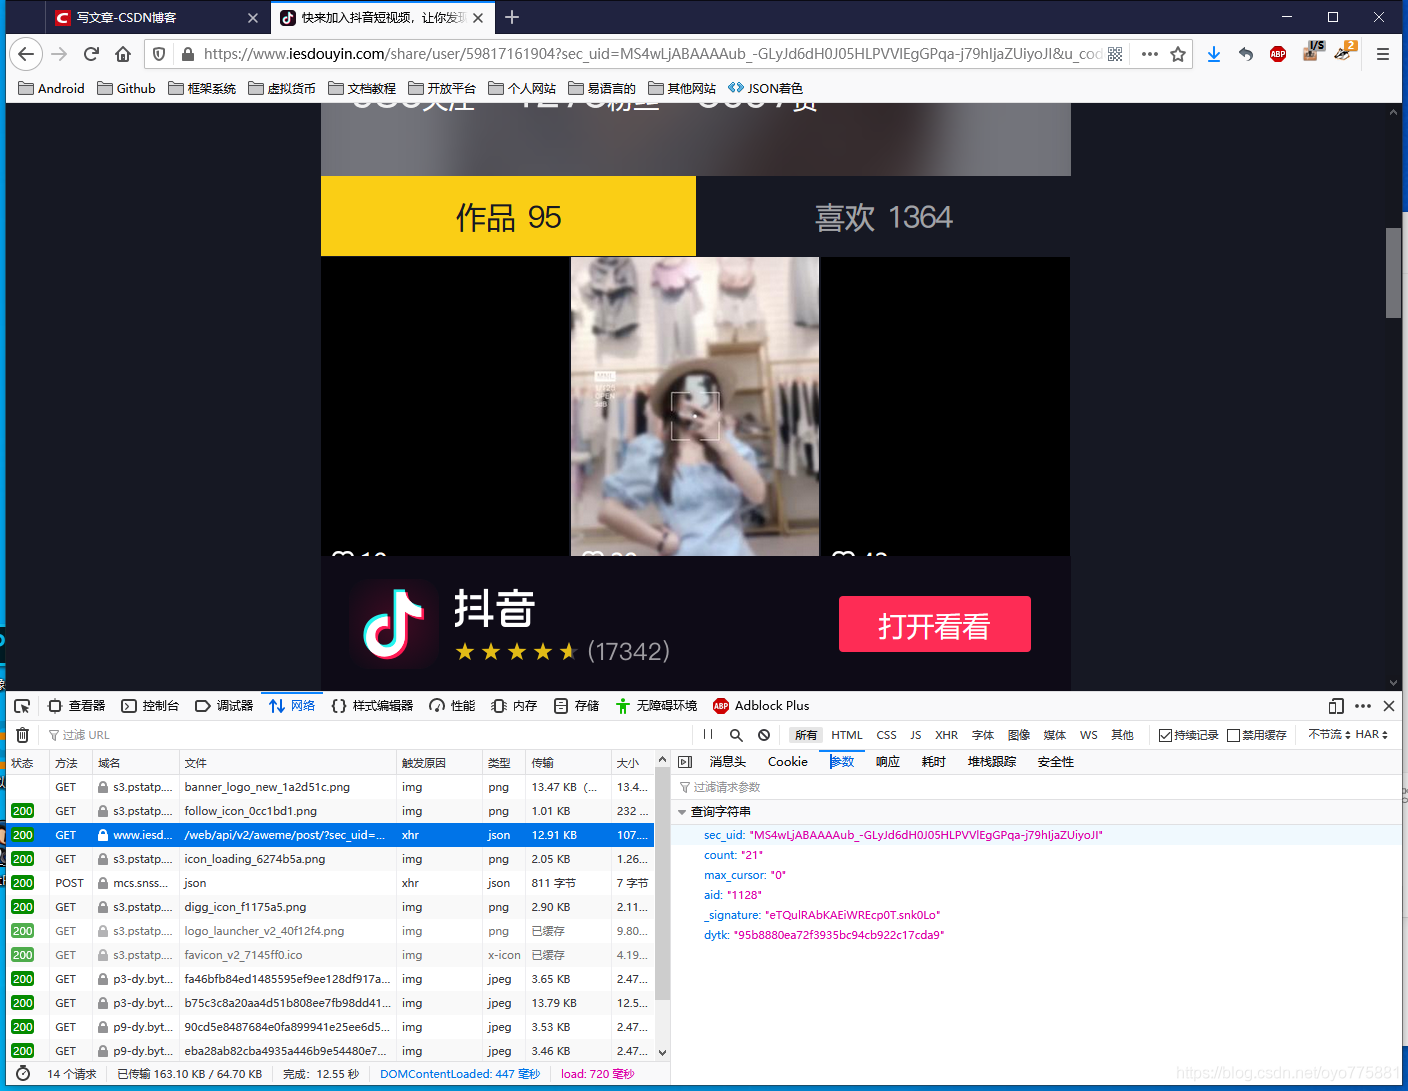
Task: Click the Adblock Plus icon in the browser toolbar
Action: [1277, 54]
